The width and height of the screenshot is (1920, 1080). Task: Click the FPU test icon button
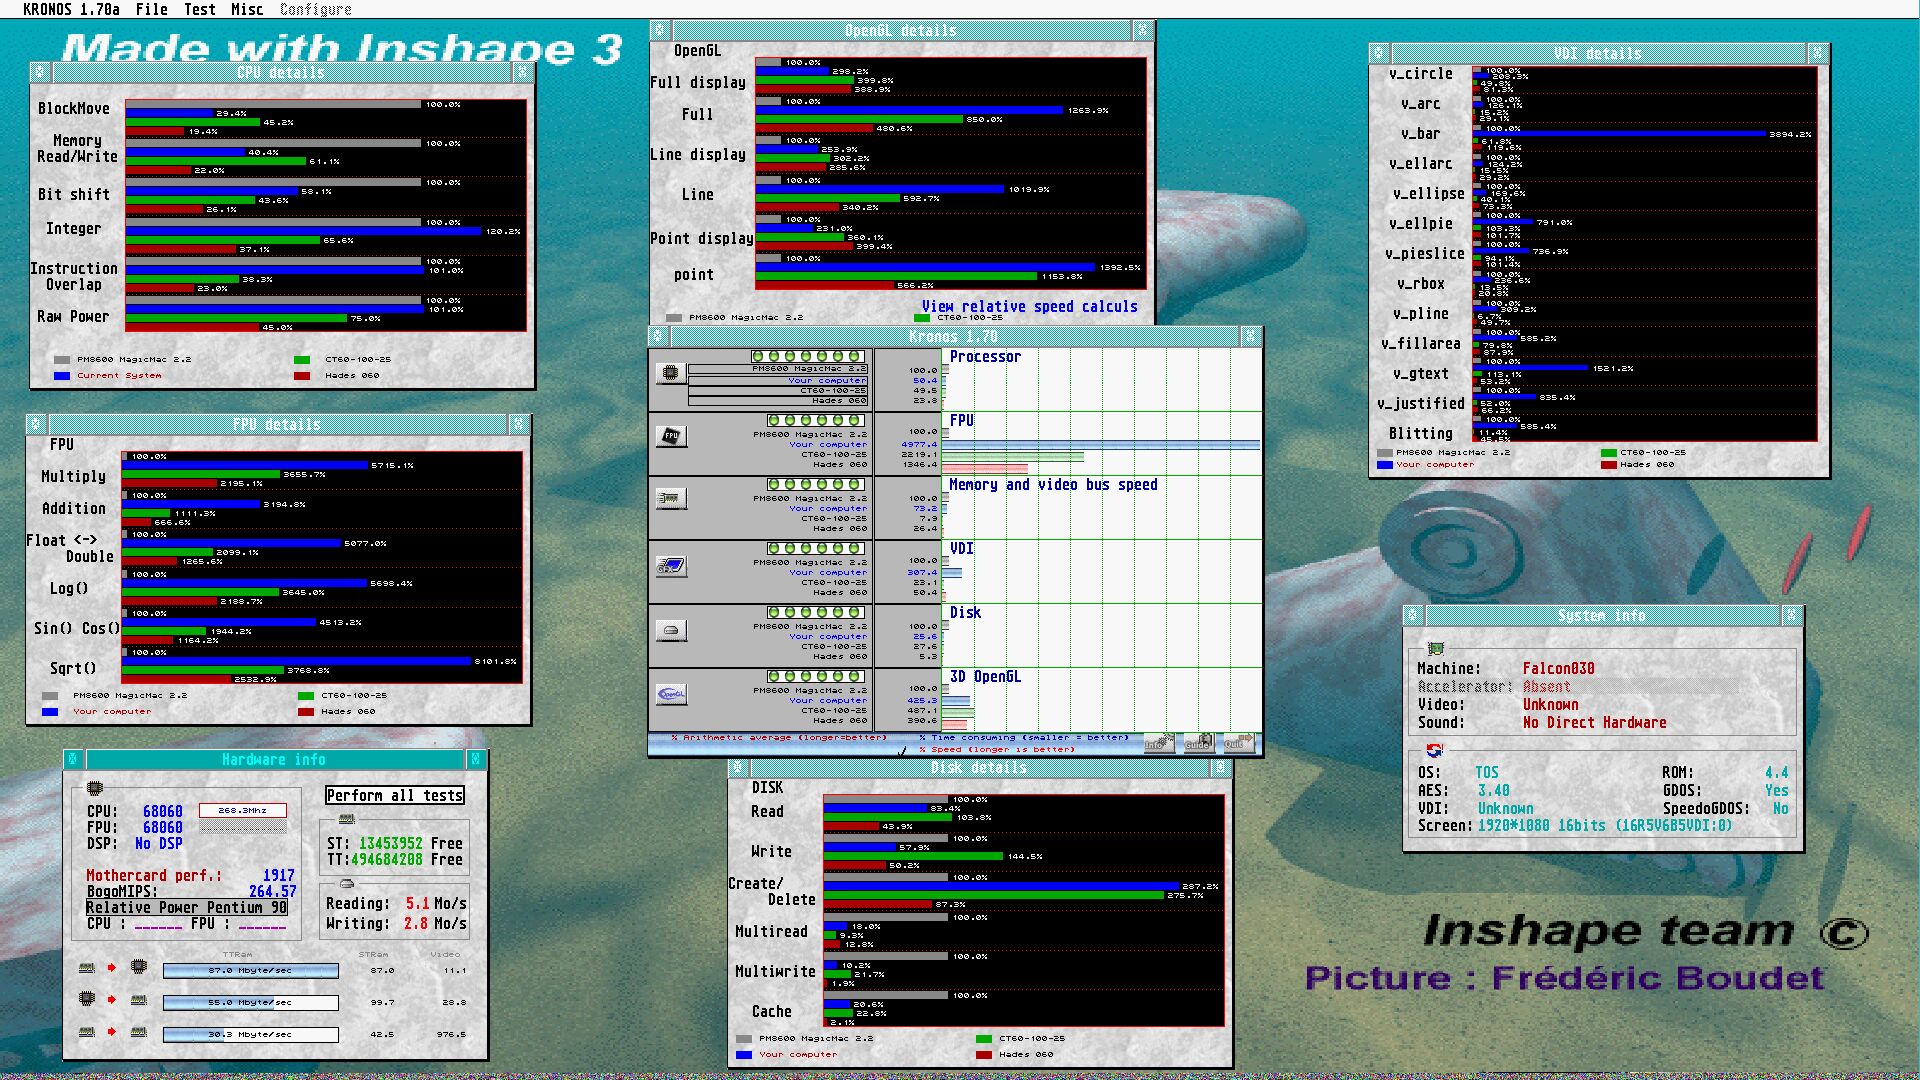click(670, 436)
